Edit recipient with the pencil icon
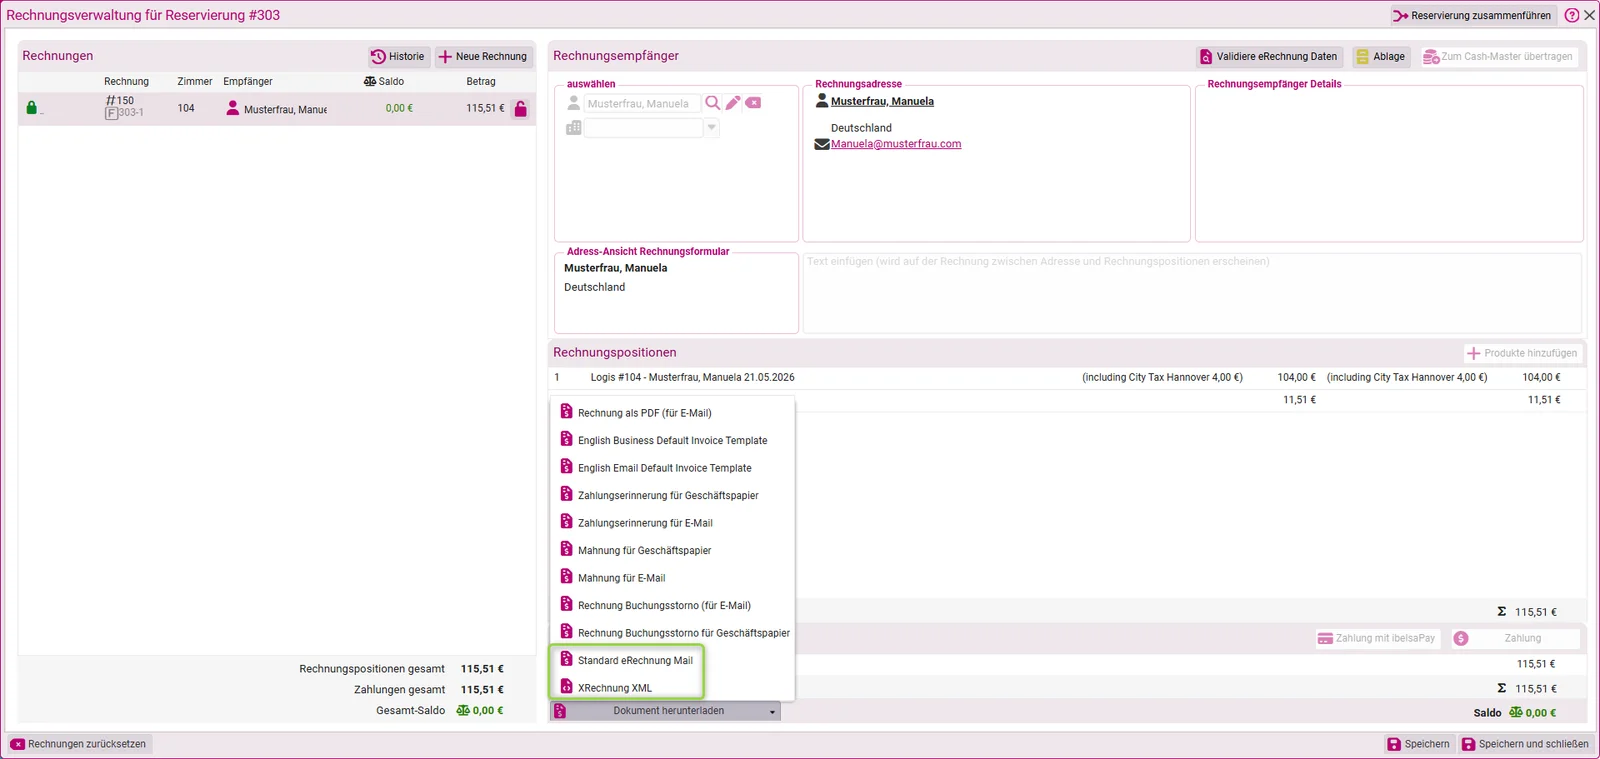1600x759 pixels. (733, 103)
